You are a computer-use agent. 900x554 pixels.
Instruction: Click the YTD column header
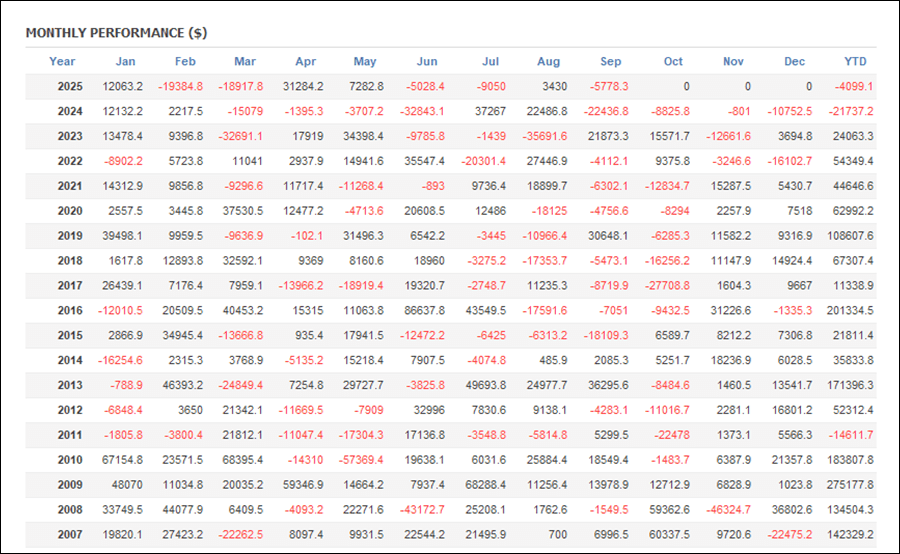(855, 61)
